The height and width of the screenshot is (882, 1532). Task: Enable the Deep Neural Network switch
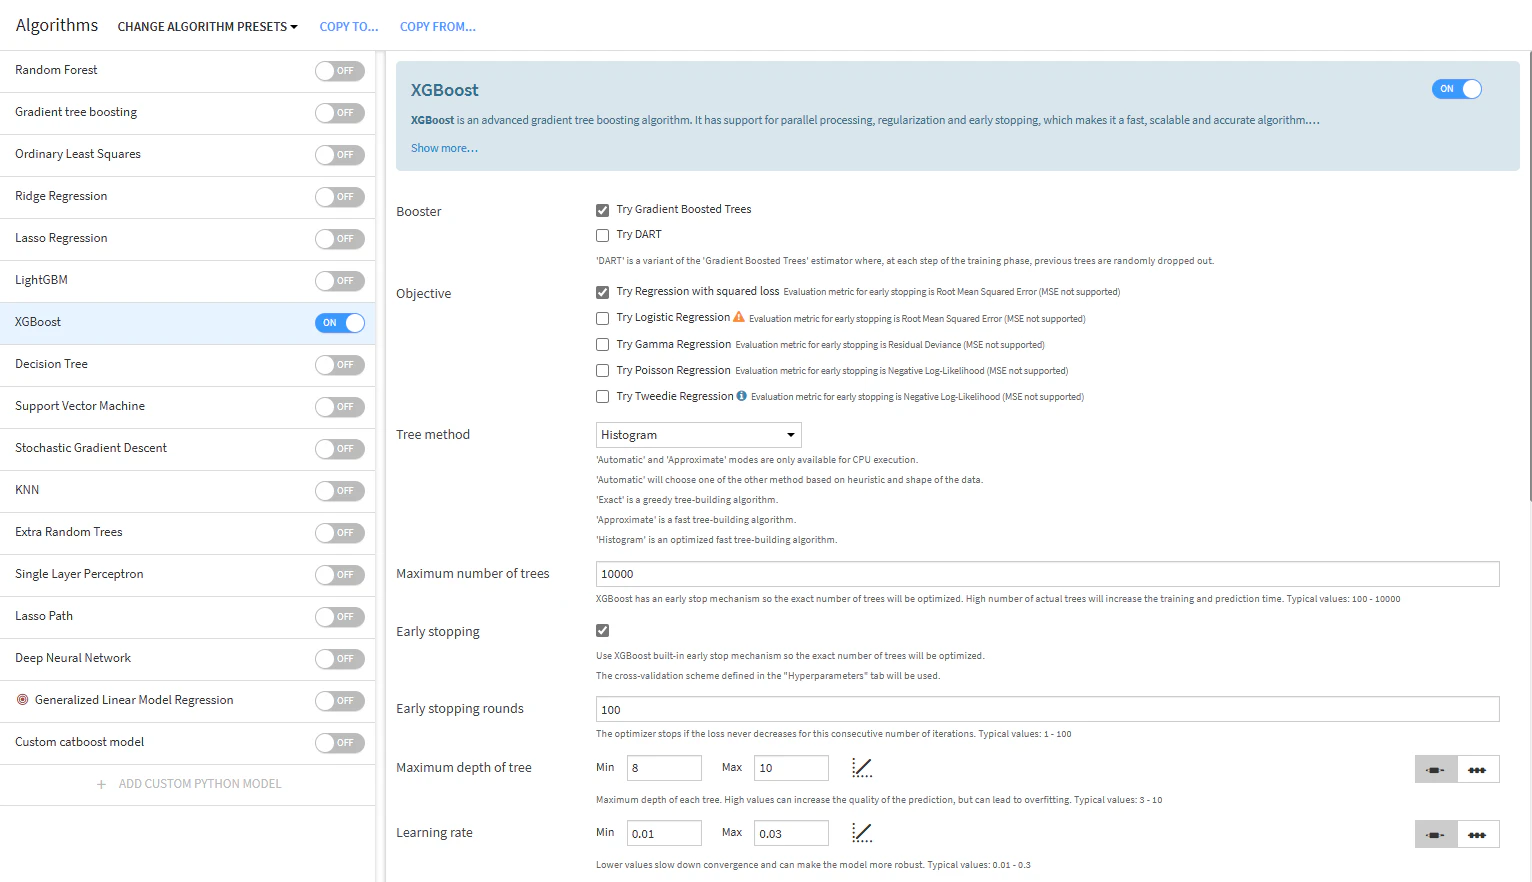(340, 659)
